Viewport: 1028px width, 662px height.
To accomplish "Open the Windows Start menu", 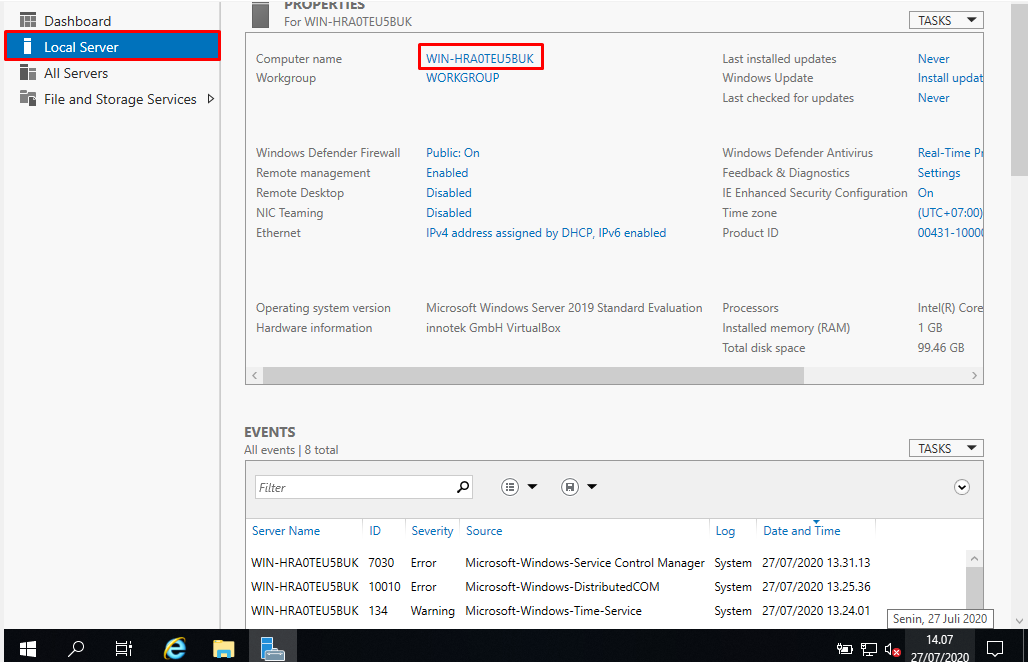I will click(x=27, y=647).
